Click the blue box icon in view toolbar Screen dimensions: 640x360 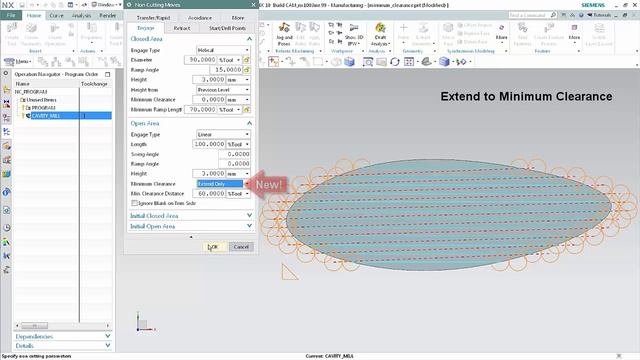[349, 62]
